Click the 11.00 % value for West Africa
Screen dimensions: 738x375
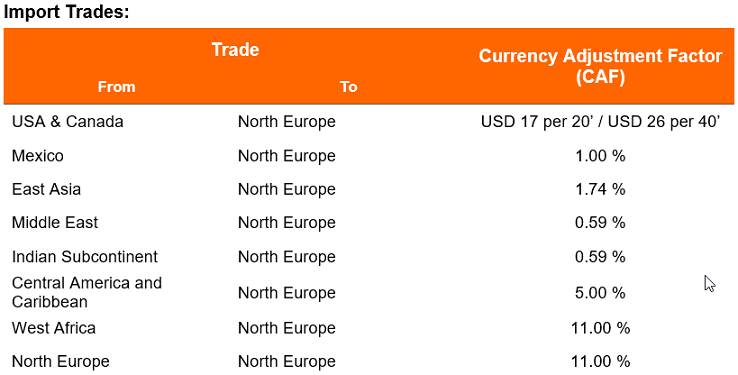point(601,328)
